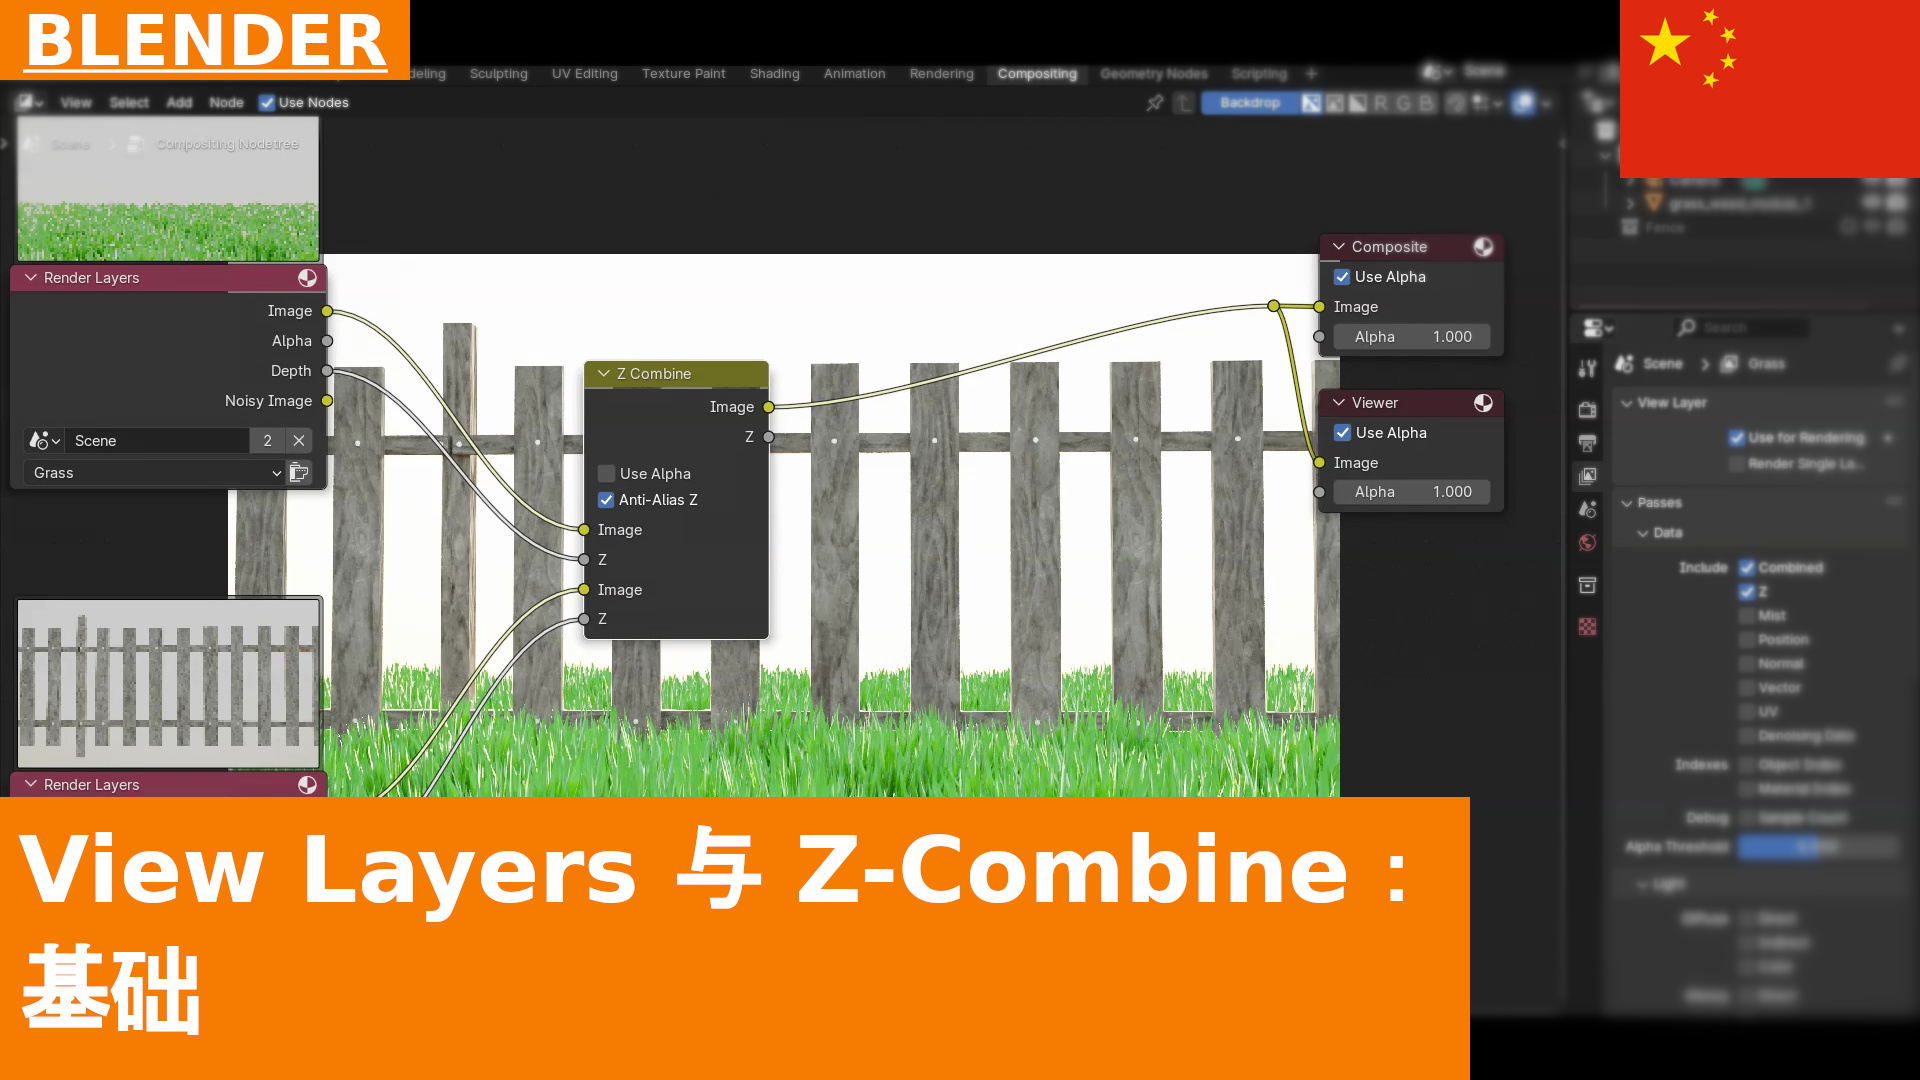Open the World properties tab
1920x1080 pixels.
[1587, 542]
